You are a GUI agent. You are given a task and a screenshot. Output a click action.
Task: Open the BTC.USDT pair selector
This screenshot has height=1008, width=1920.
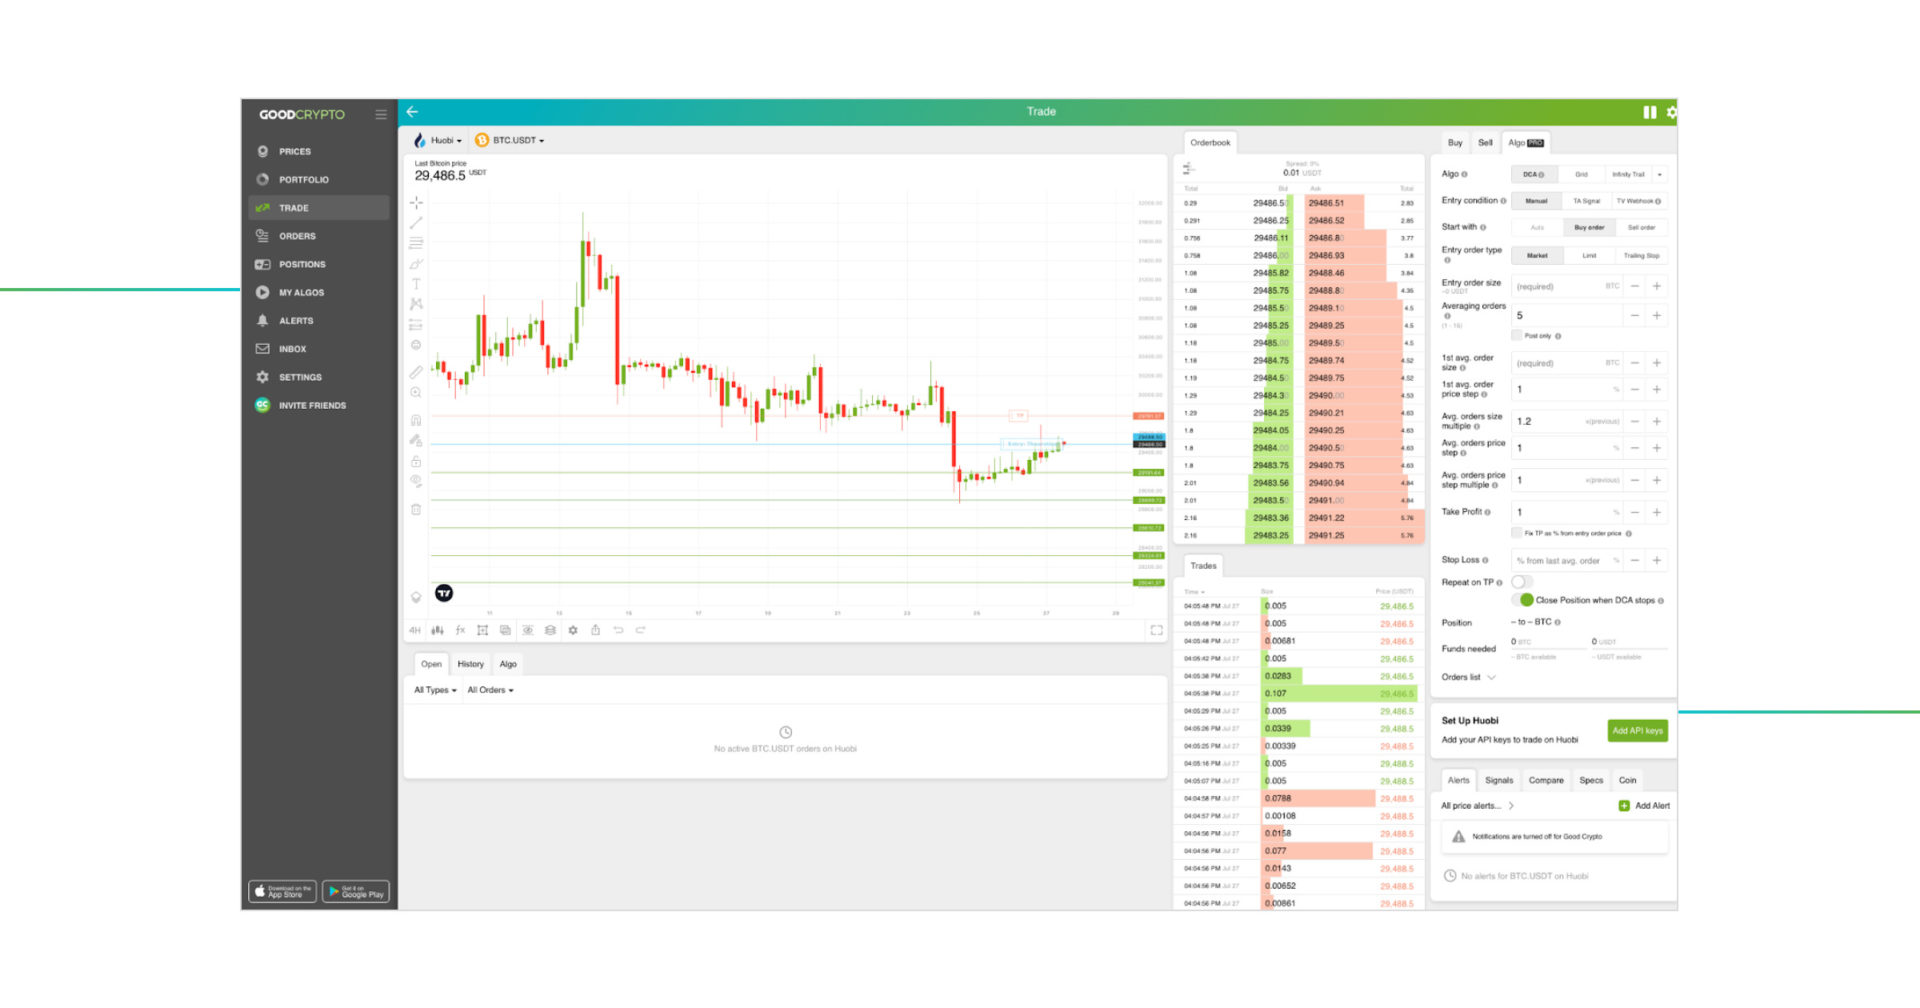coord(511,141)
